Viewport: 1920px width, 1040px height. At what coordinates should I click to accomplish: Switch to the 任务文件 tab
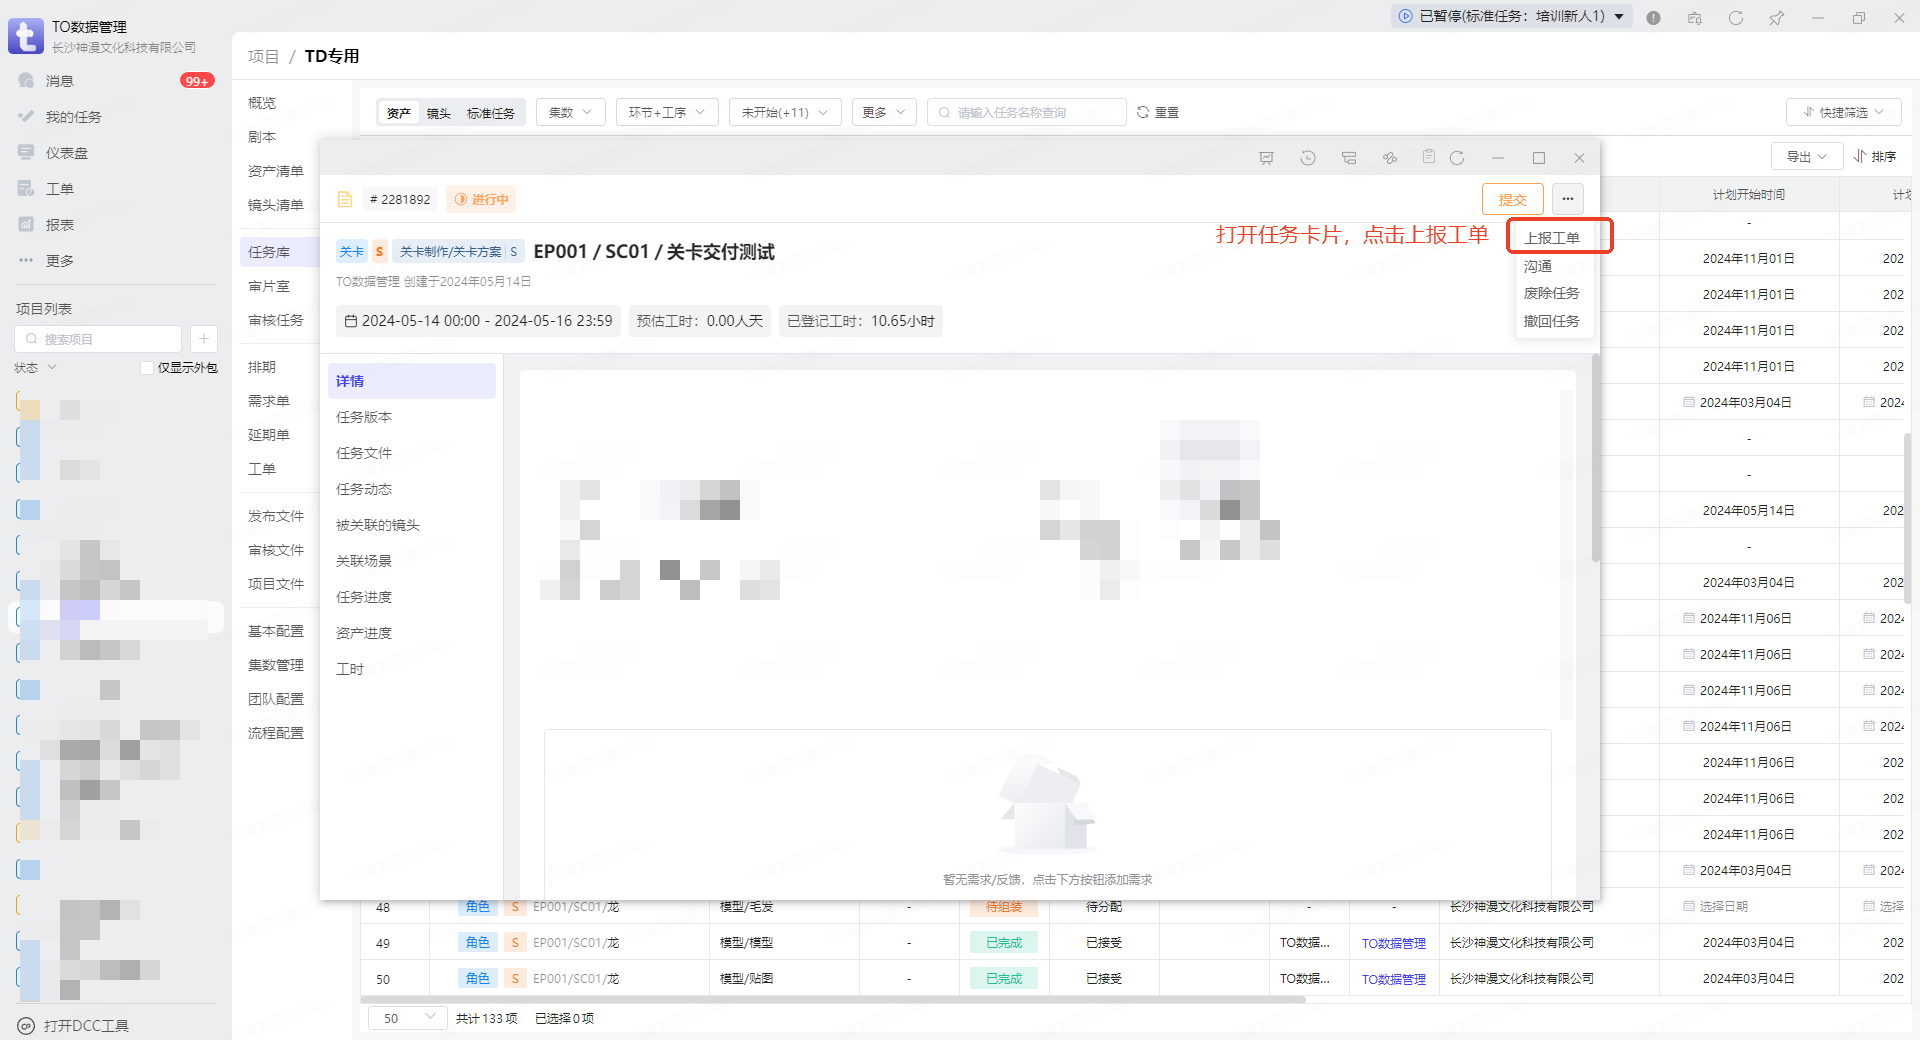coord(411,453)
